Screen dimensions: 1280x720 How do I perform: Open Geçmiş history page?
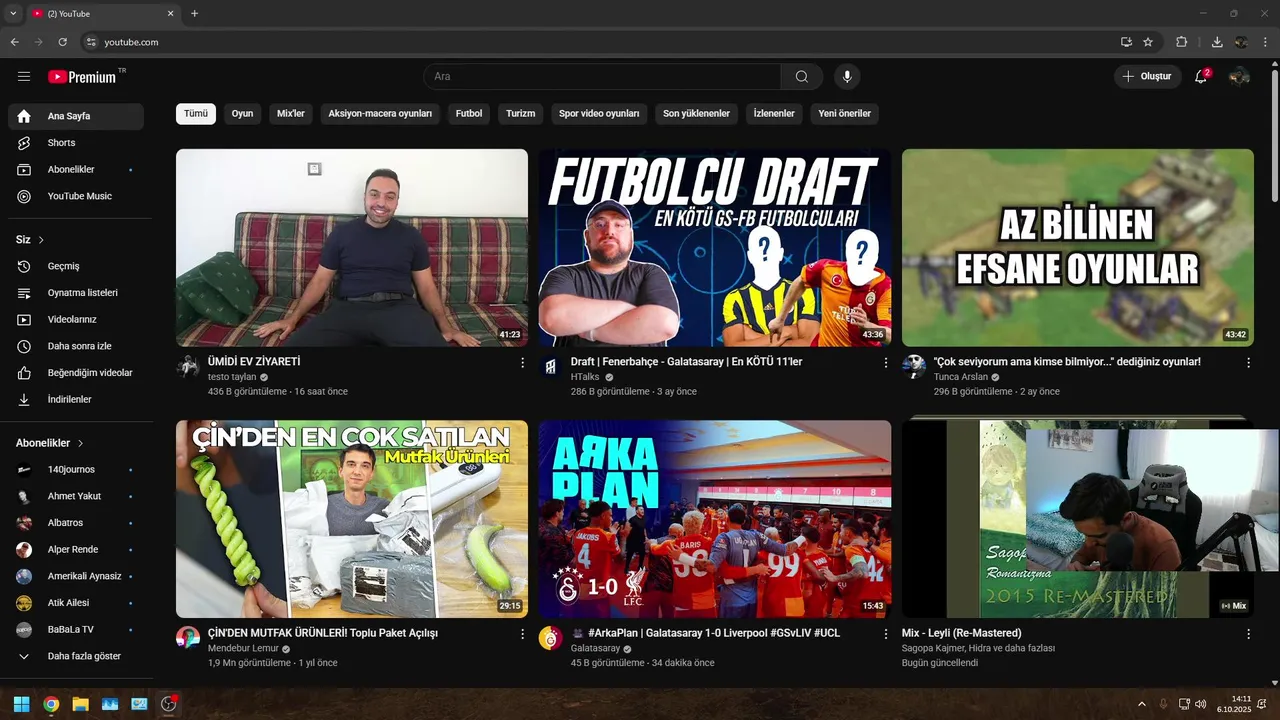[x=76, y=266]
